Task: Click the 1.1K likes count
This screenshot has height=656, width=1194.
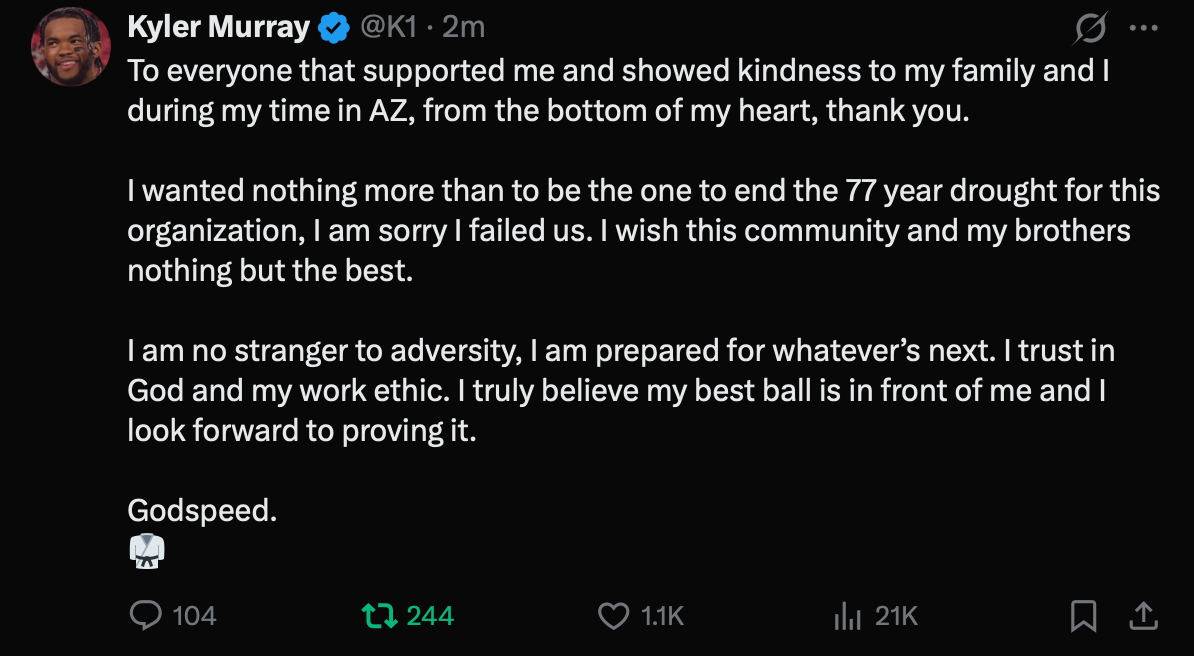Action: [662, 616]
